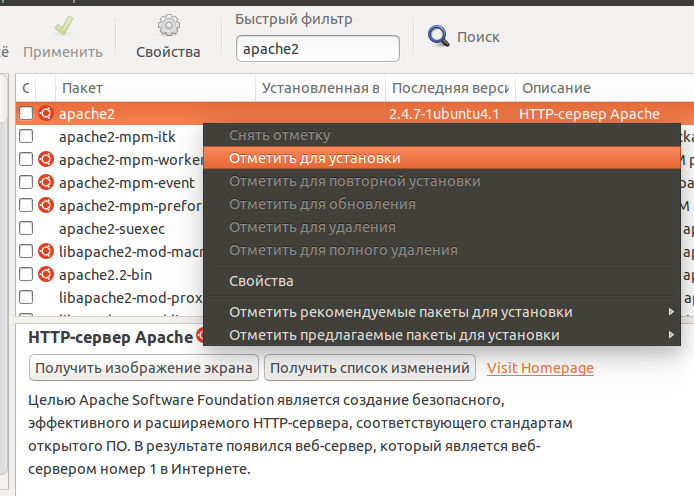Image resolution: width=694 pixels, height=496 pixels.
Task: Select the apache2.2-bin package name
Action: (x=105, y=275)
